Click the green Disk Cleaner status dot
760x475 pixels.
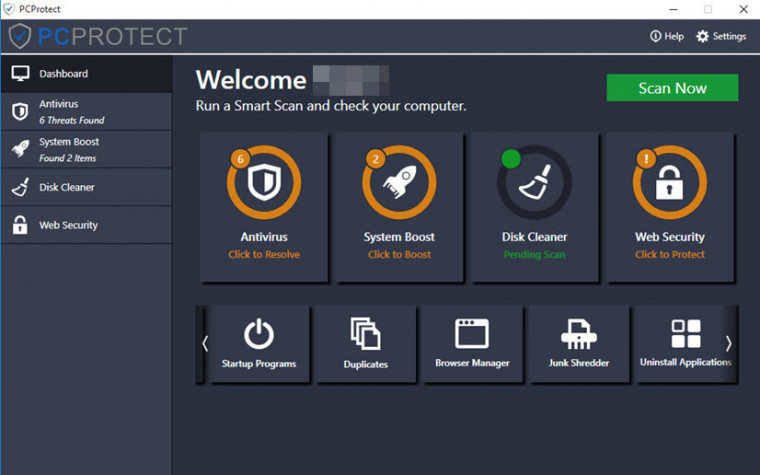(x=511, y=158)
